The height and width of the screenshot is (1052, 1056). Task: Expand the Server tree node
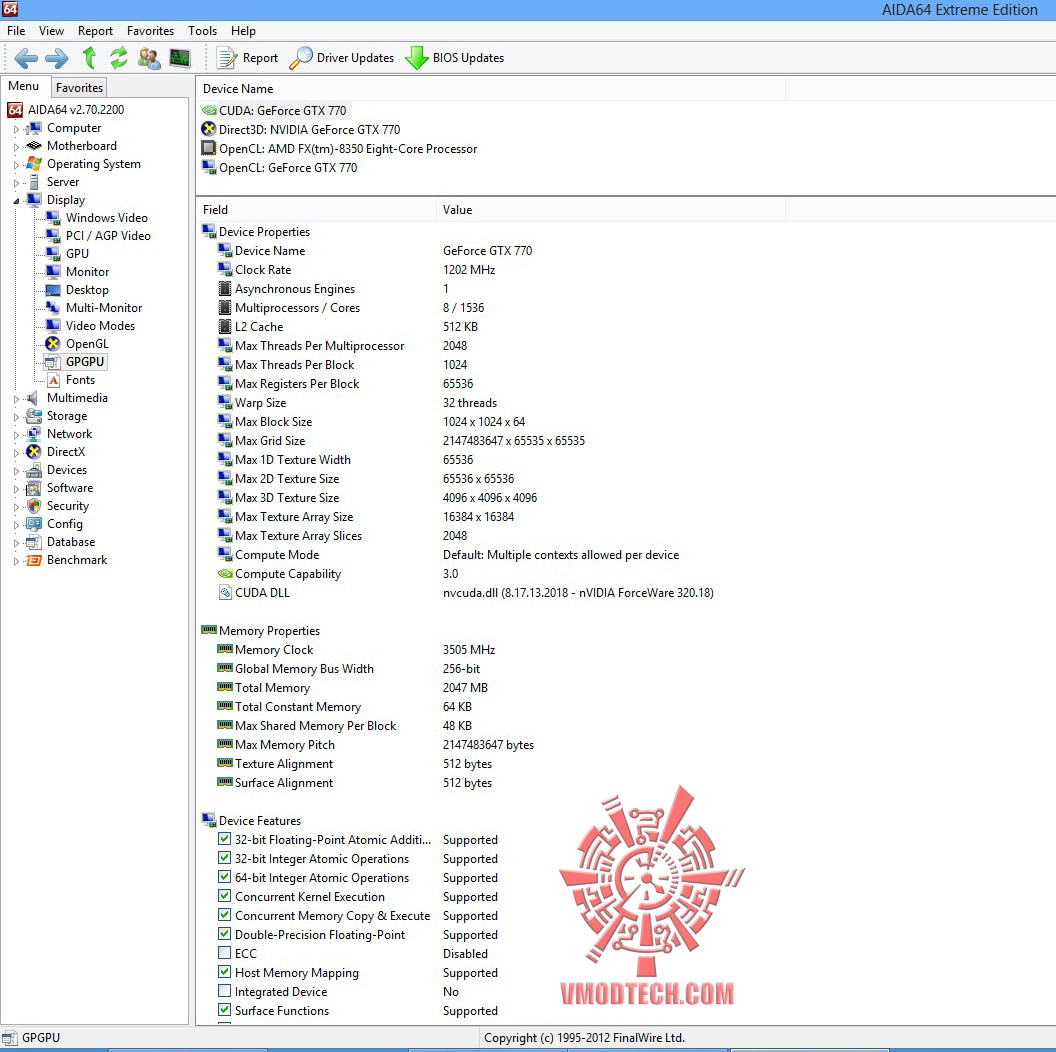pos(16,183)
